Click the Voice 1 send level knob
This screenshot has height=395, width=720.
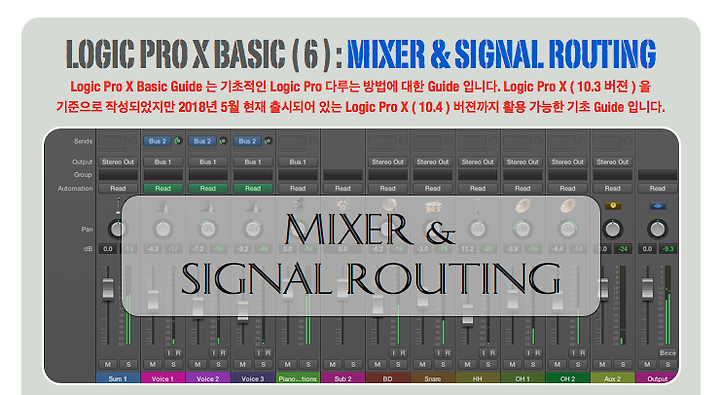178,141
